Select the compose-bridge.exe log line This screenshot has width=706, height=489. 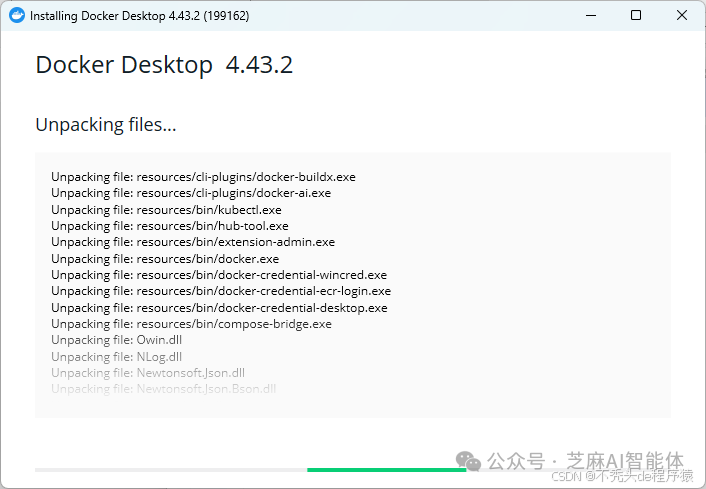pyautogui.click(x=191, y=324)
